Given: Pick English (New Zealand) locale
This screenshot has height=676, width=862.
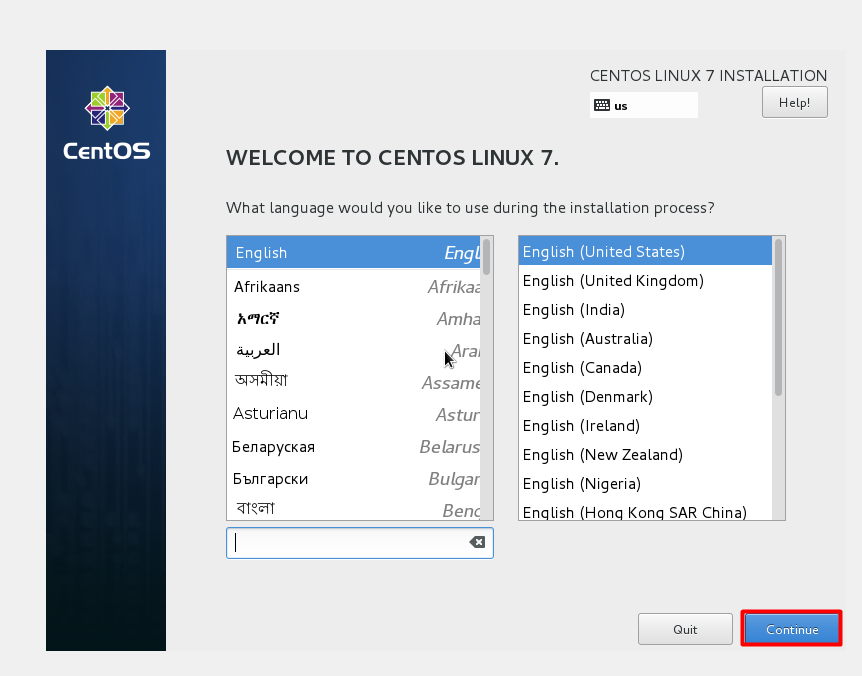Looking at the screenshot, I should [x=602, y=455].
